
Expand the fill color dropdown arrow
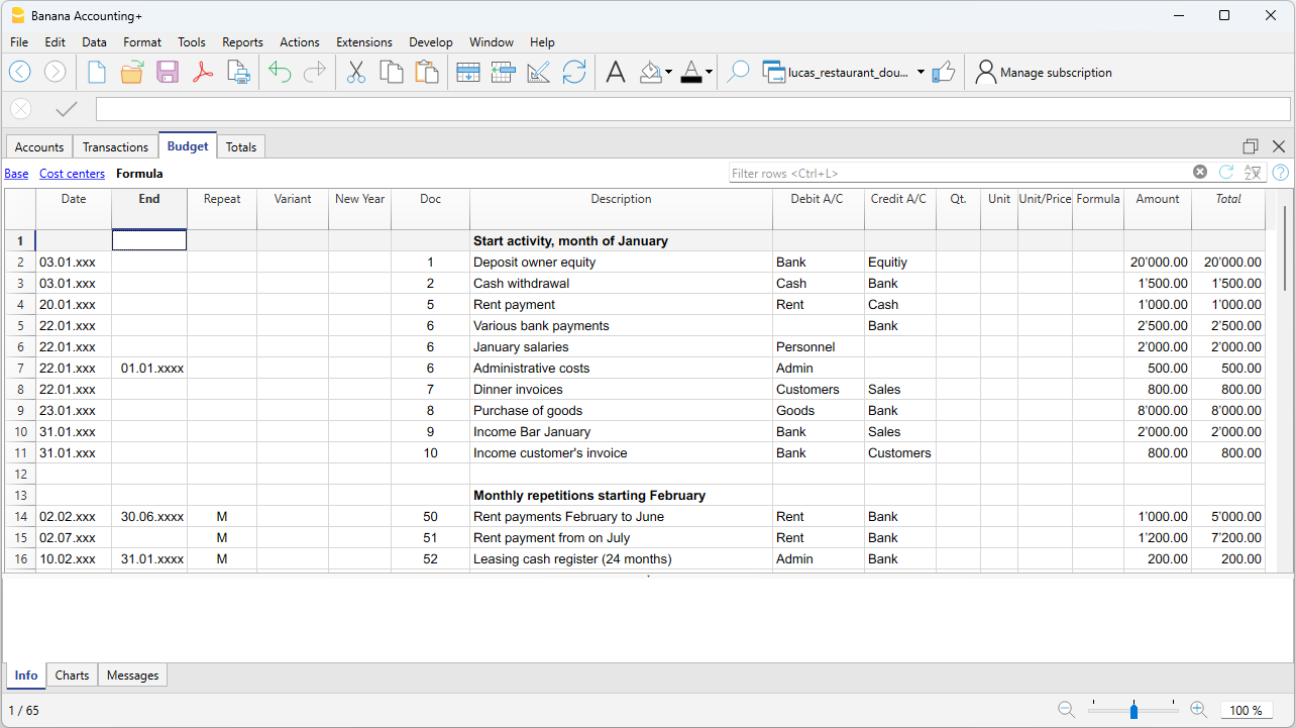coord(669,72)
